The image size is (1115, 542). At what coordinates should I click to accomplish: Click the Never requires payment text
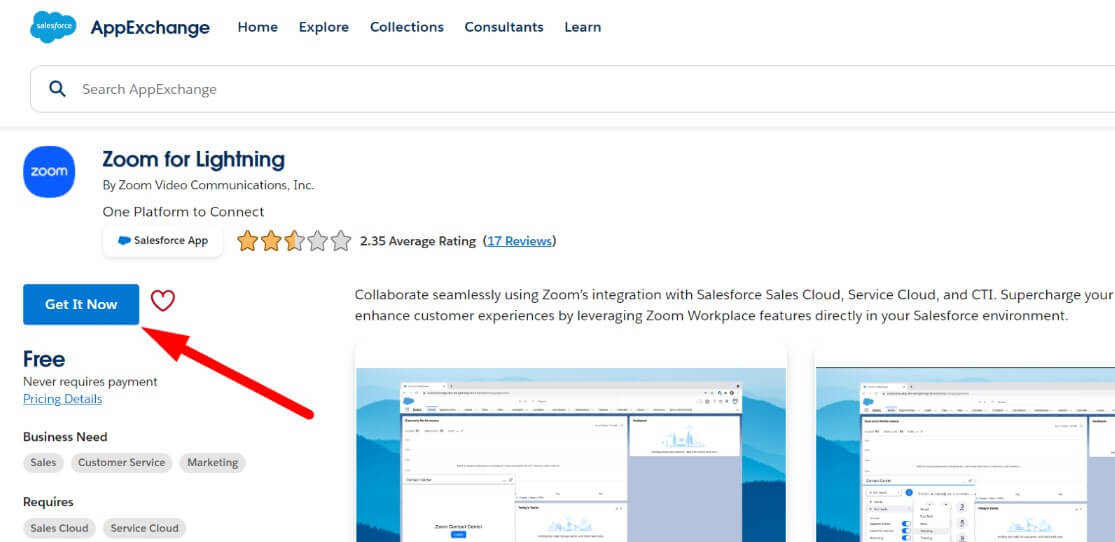pyautogui.click(x=90, y=382)
